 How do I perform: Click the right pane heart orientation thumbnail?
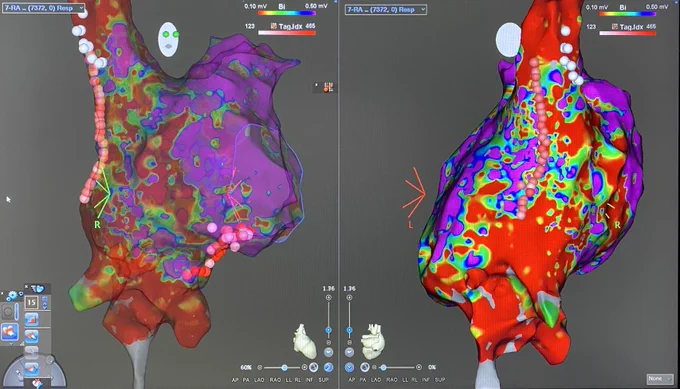(x=373, y=341)
